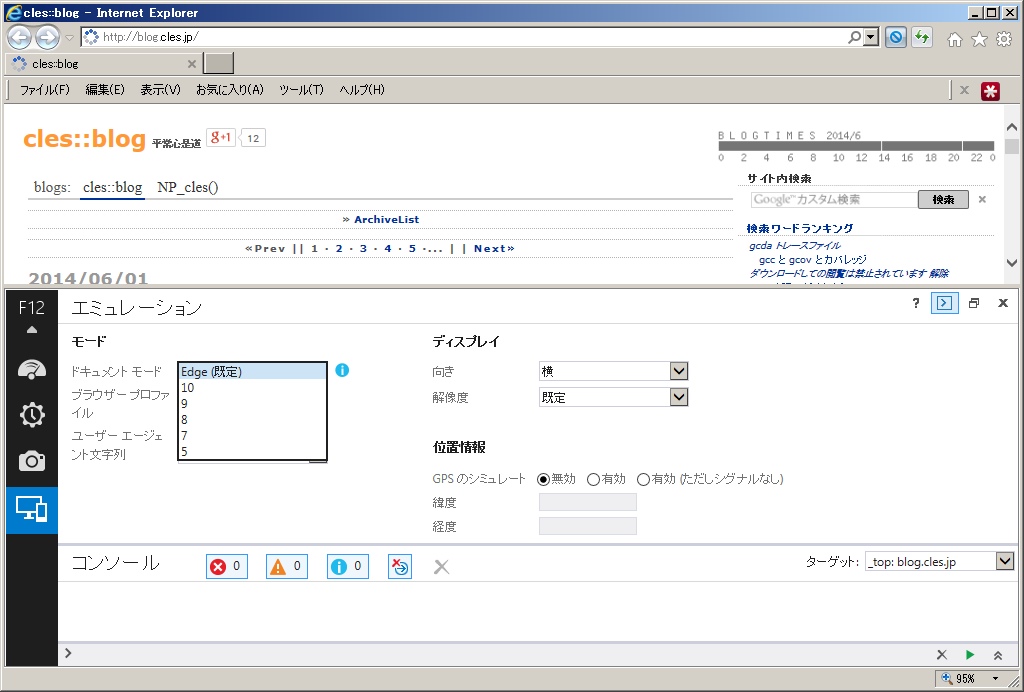Viewport: 1024px width, 692px height.
Task: Click the ArchiveList link
Action: tap(386, 219)
